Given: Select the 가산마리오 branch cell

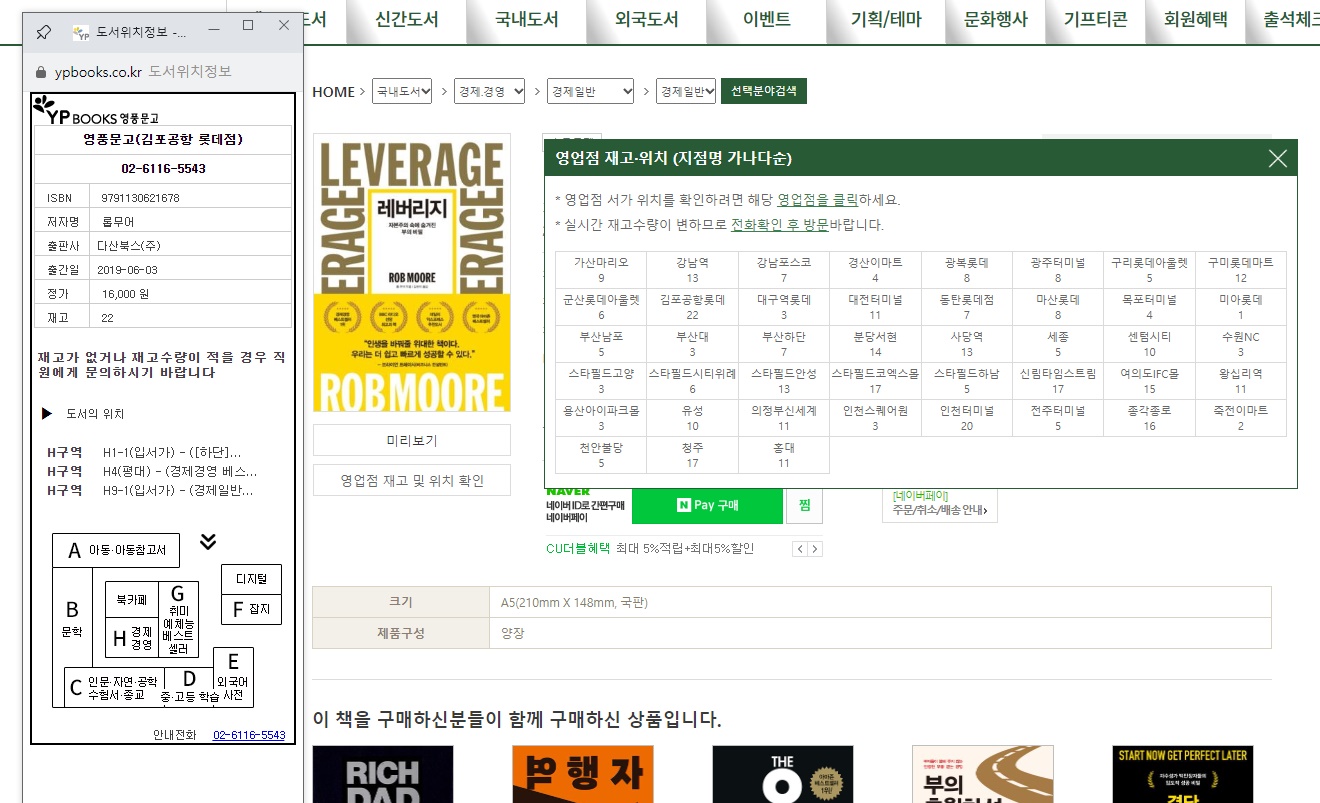Looking at the screenshot, I should click(601, 270).
